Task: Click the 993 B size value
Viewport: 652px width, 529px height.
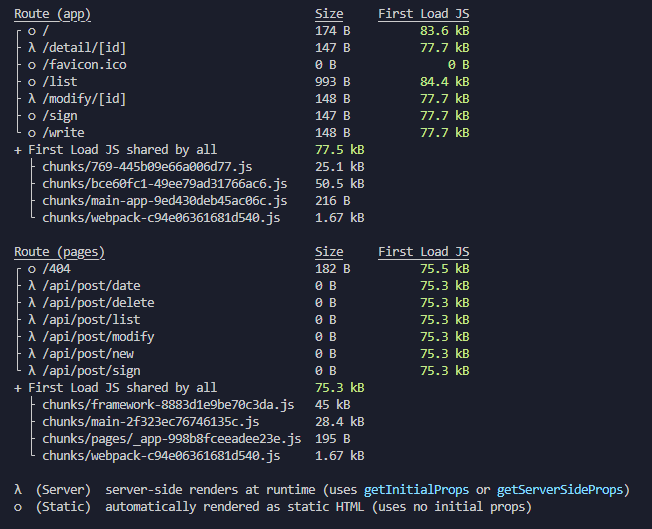Action: tap(333, 82)
